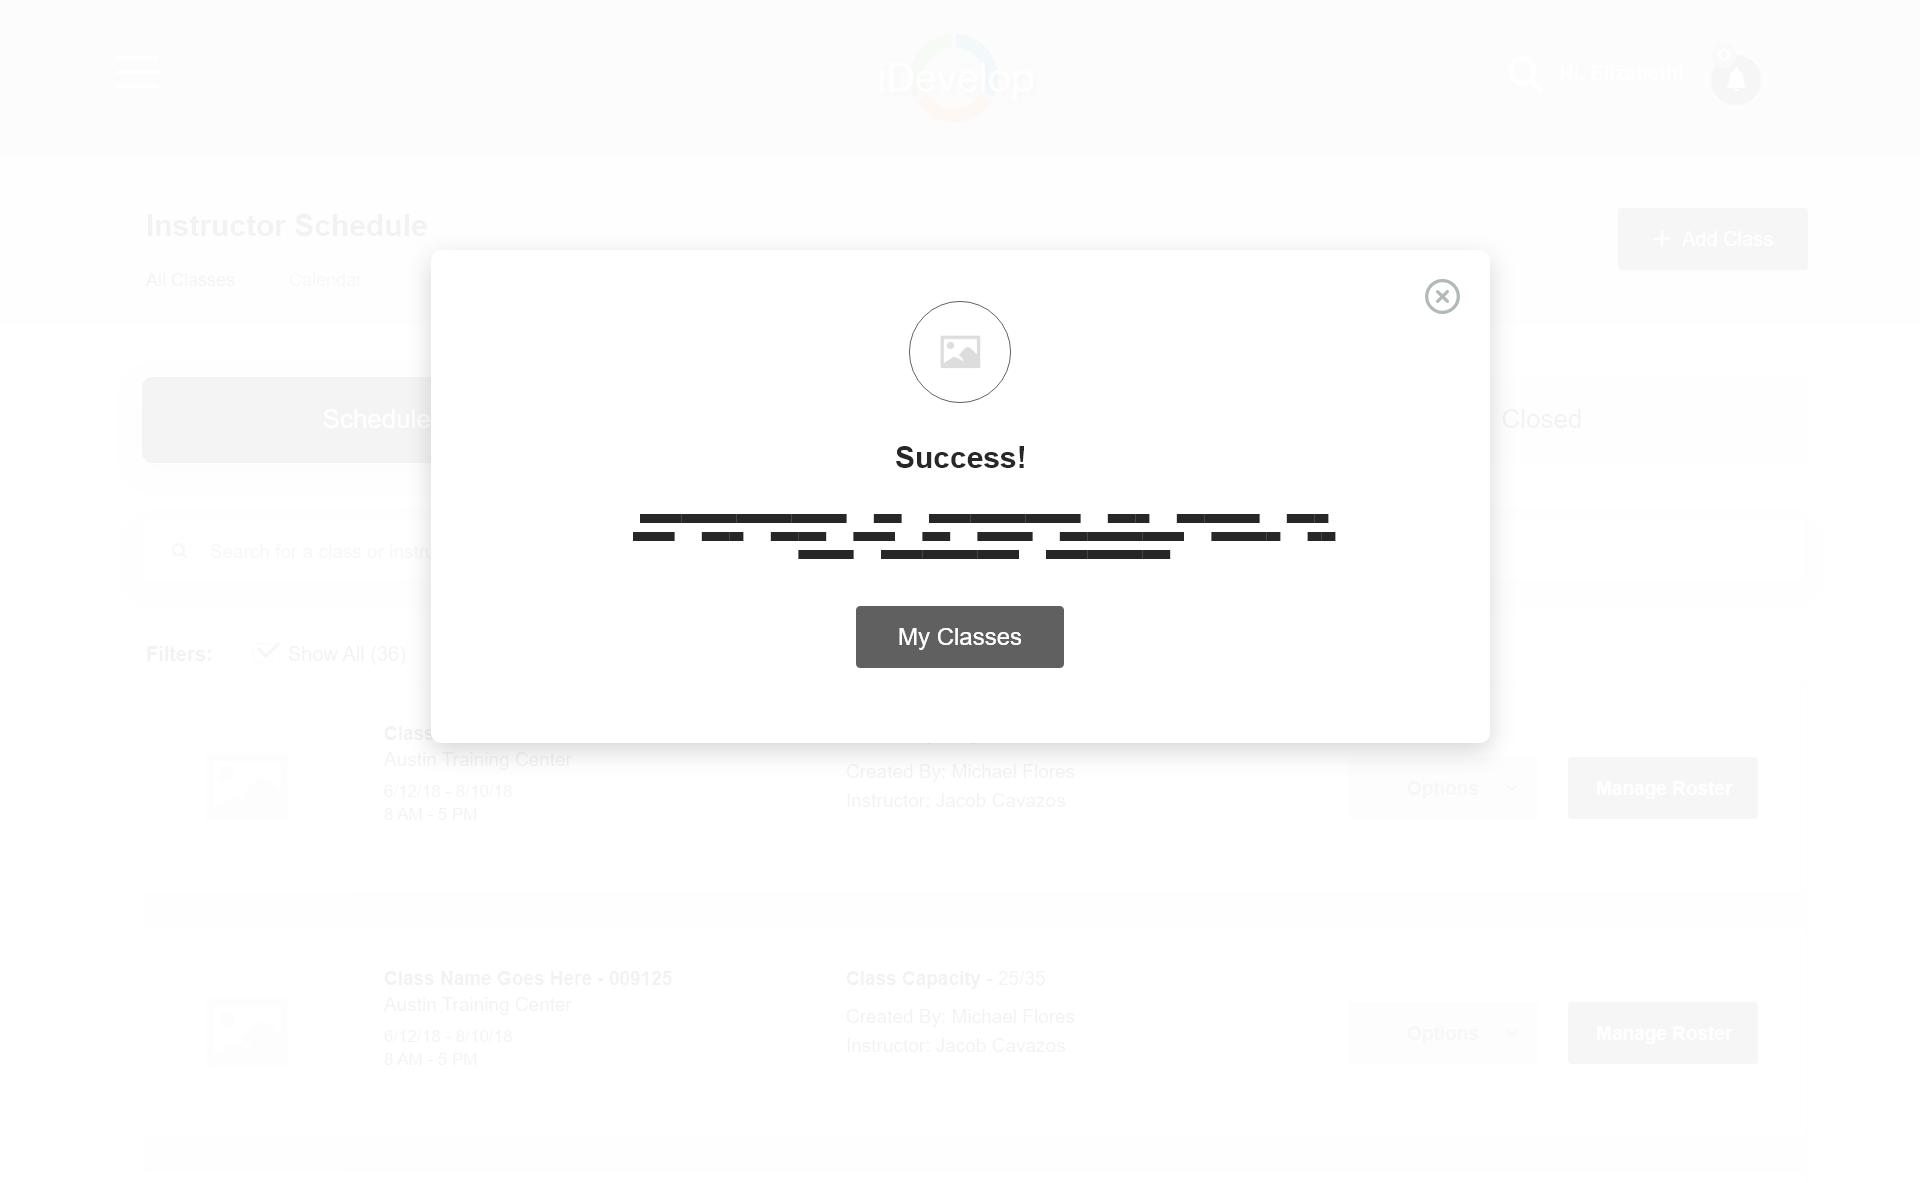The width and height of the screenshot is (1920, 1183).
Task: Click the placeholder image icon in modal
Action: point(960,351)
